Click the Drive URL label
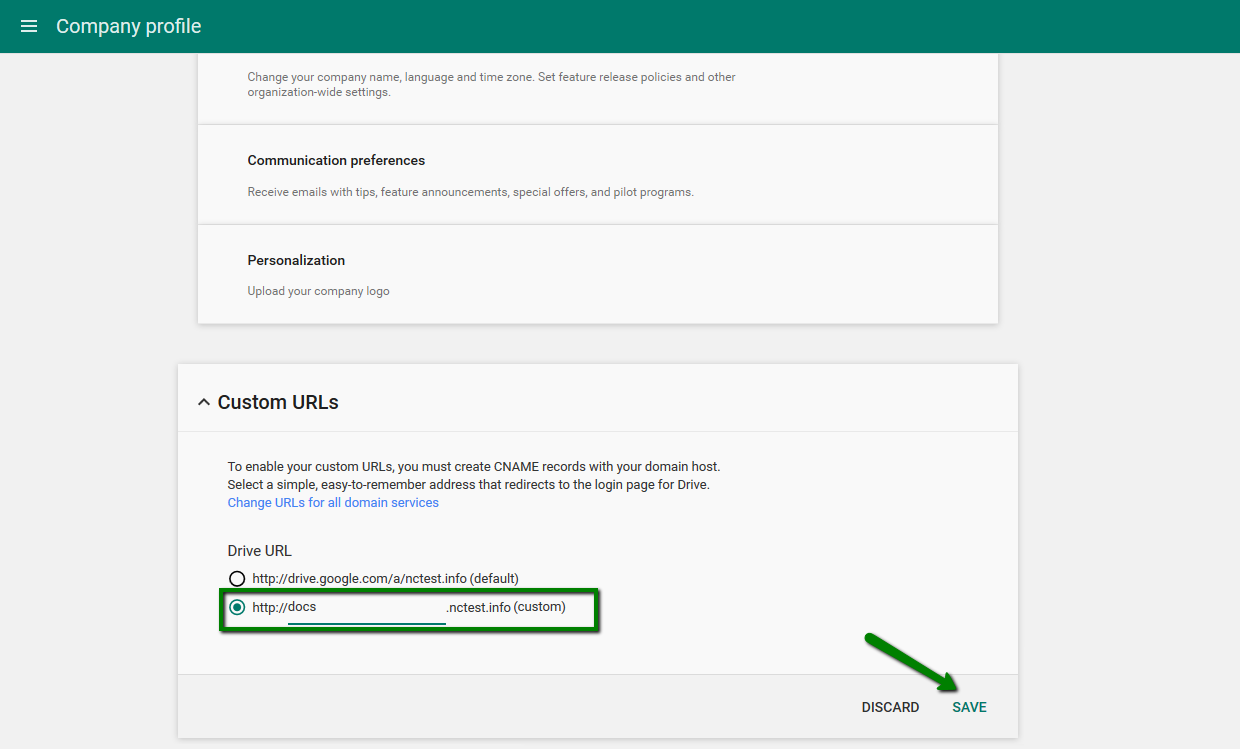Image resolution: width=1240 pixels, height=749 pixels. coord(259,551)
